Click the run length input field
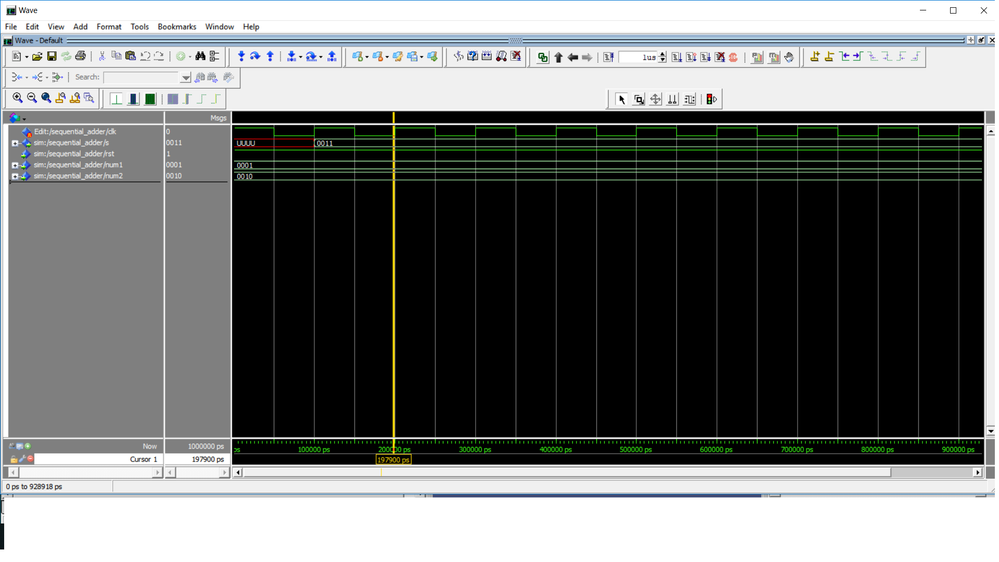Screen dimensions: 999x562 coord(637,57)
